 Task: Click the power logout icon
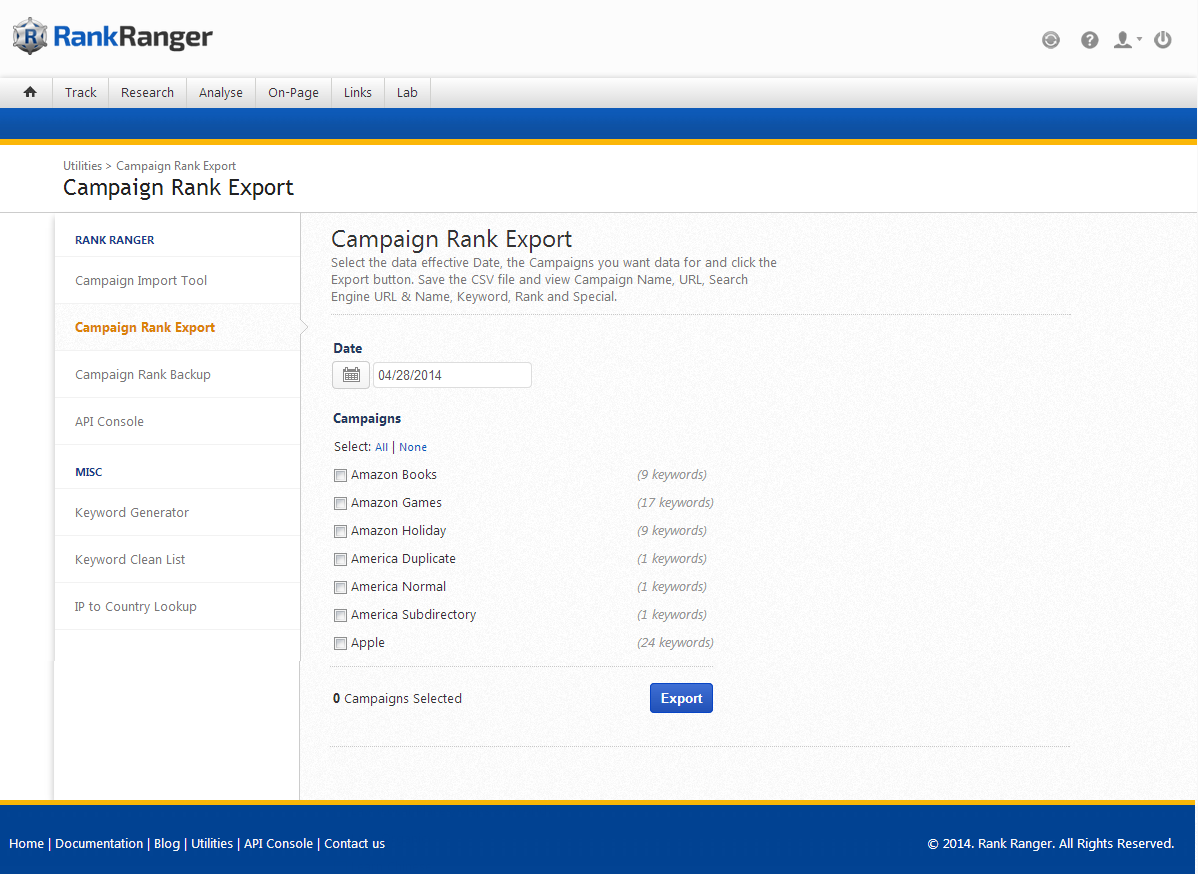1162,40
